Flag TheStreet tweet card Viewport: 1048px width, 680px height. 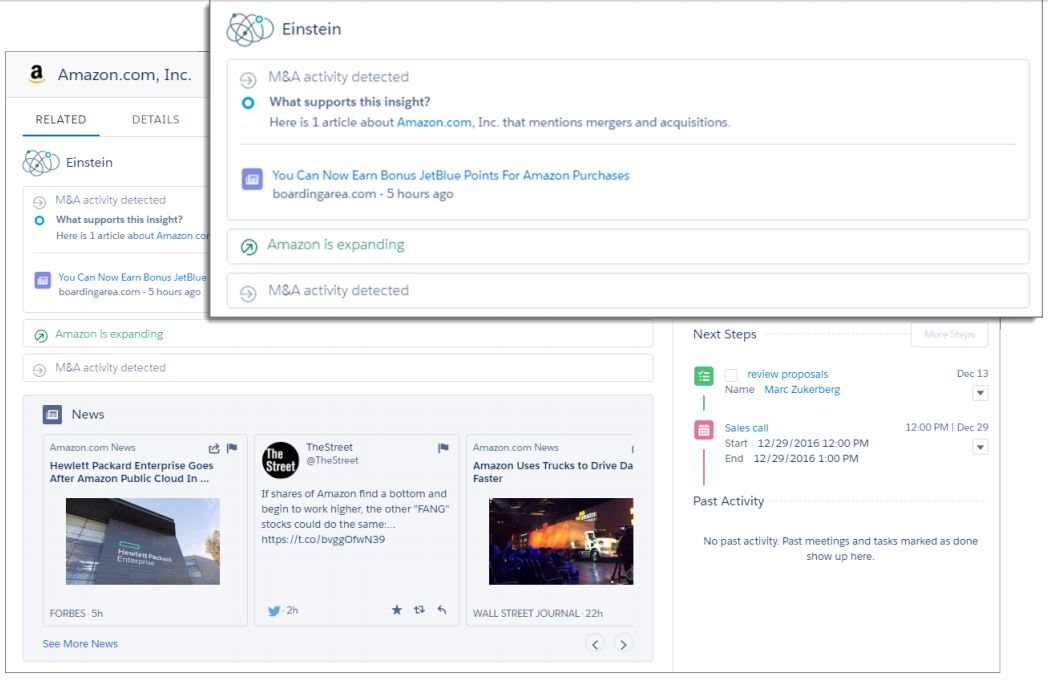pos(443,449)
